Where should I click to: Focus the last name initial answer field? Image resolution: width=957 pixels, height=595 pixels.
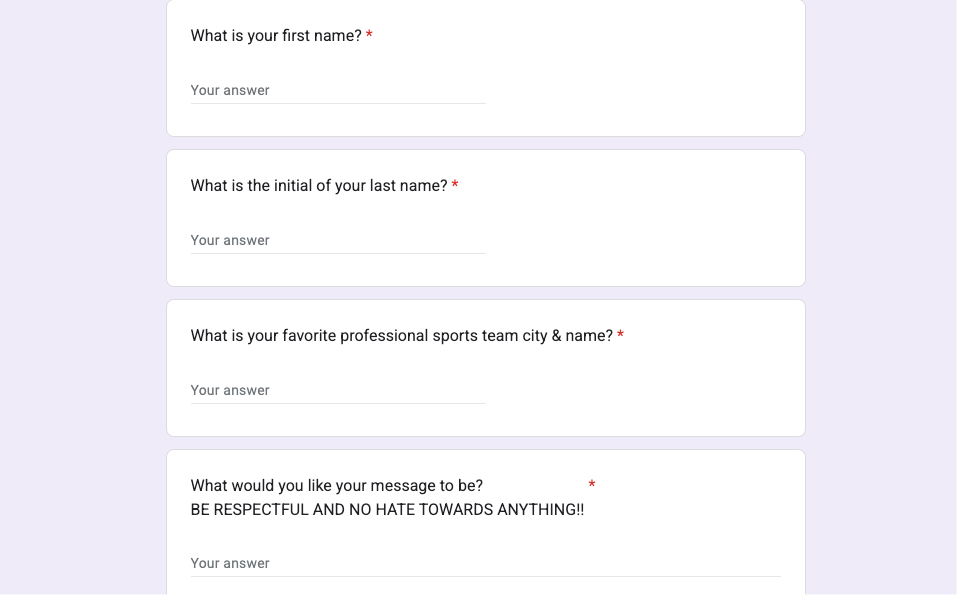pos(337,241)
